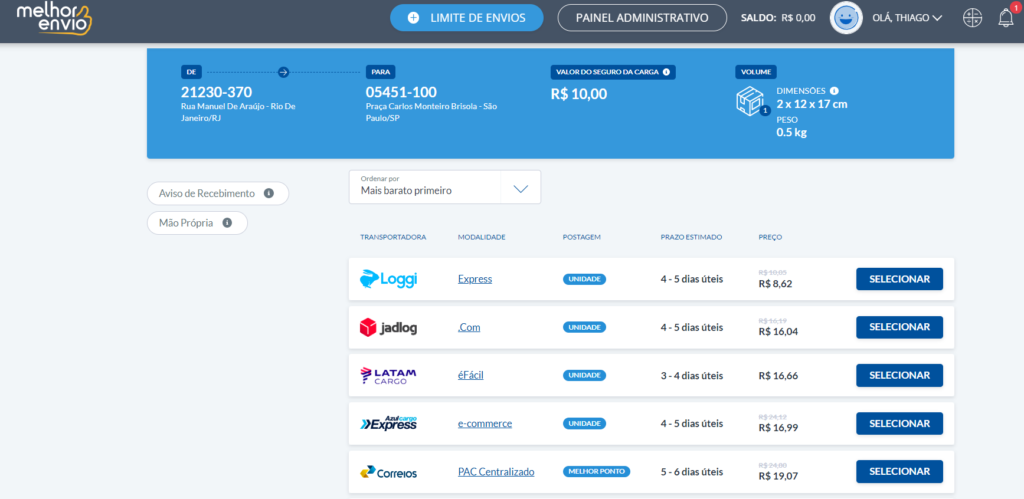
Task: Click info icon beside Valor do Seguro da Carga
Action: pyautogui.click(x=666, y=72)
